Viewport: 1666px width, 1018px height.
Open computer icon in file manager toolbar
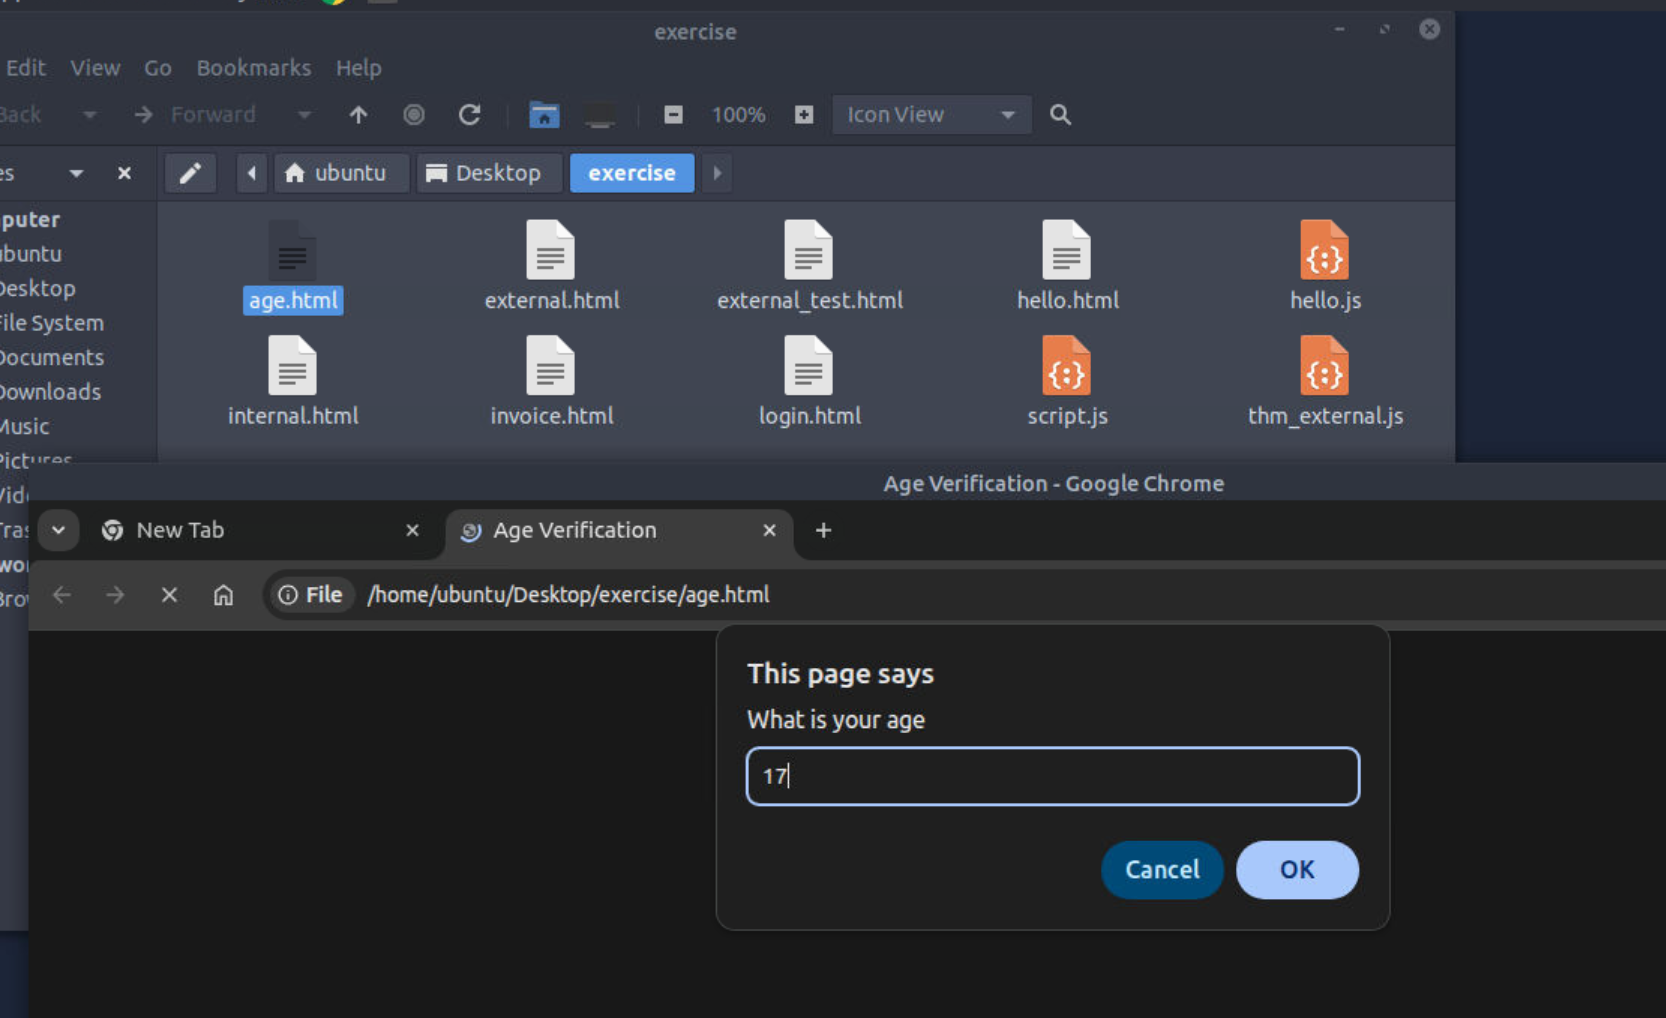click(600, 115)
